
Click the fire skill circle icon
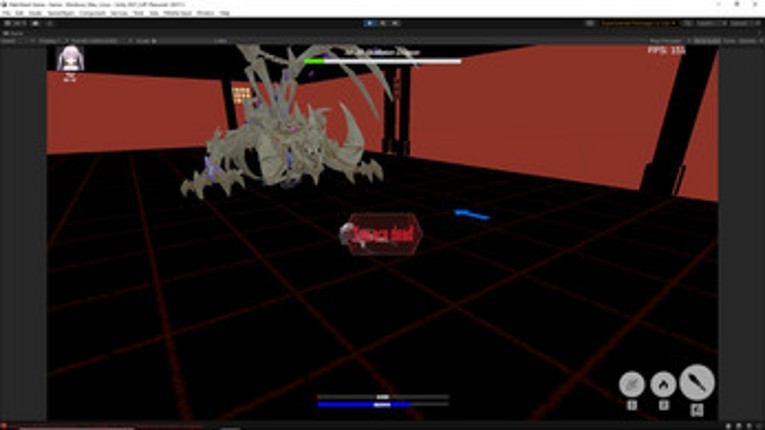pyautogui.click(x=663, y=384)
